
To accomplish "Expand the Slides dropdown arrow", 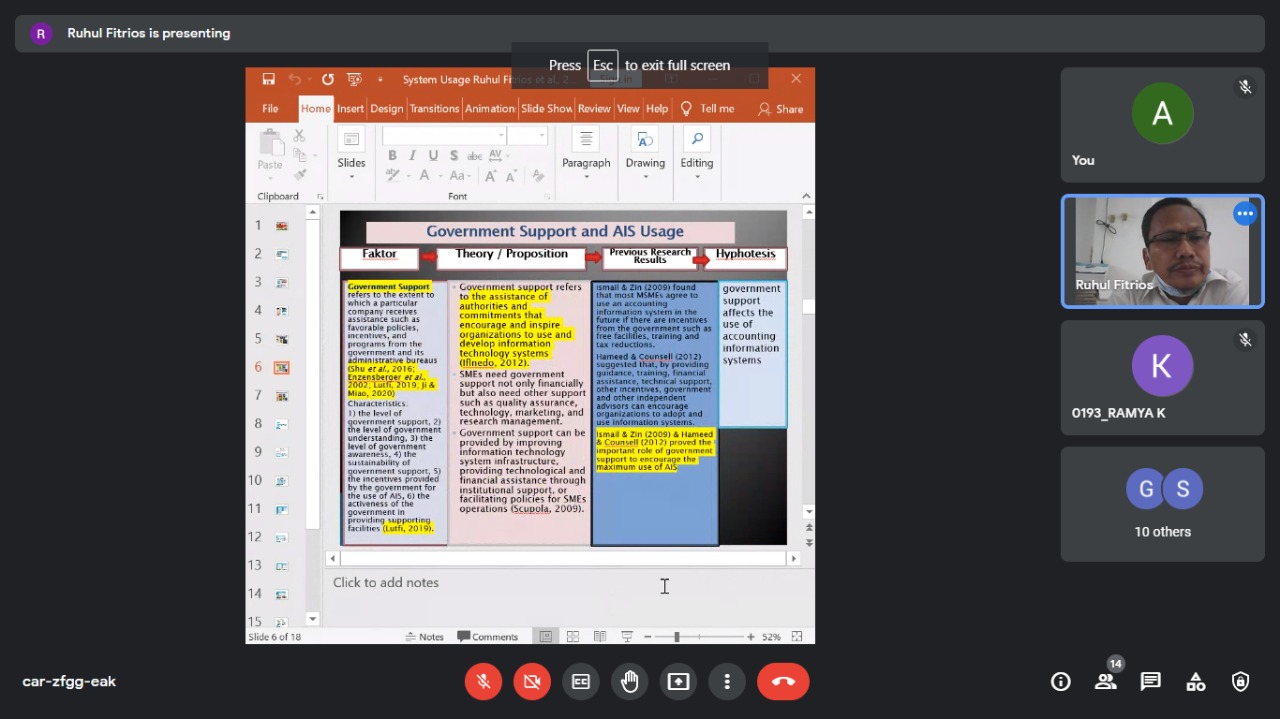I will point(351,177).
